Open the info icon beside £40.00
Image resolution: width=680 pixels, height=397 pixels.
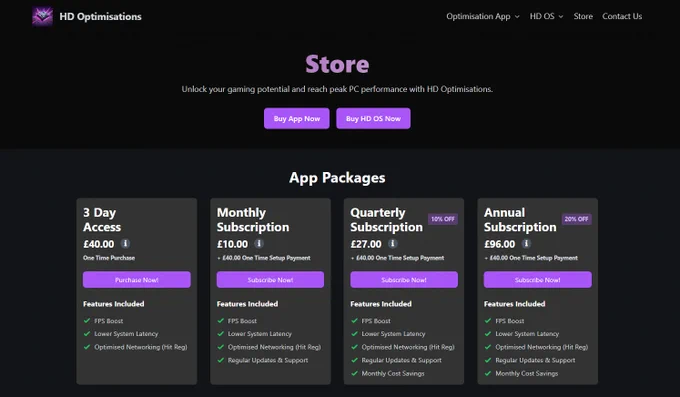pyautogui.click(x=125, y=243)
